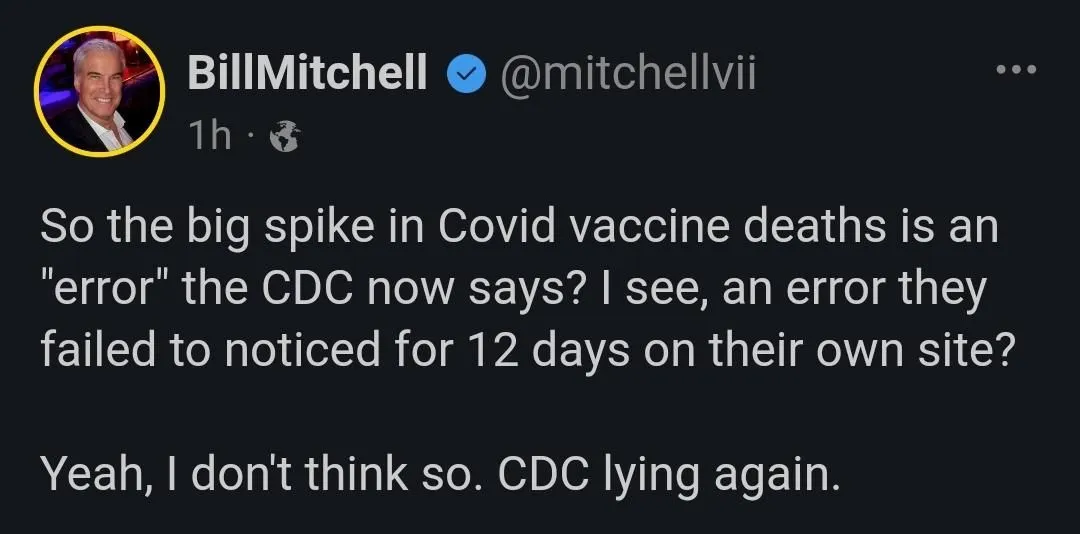Click the blank gap between the two paragraphs
1080x534 pixels.
(500, 411)
